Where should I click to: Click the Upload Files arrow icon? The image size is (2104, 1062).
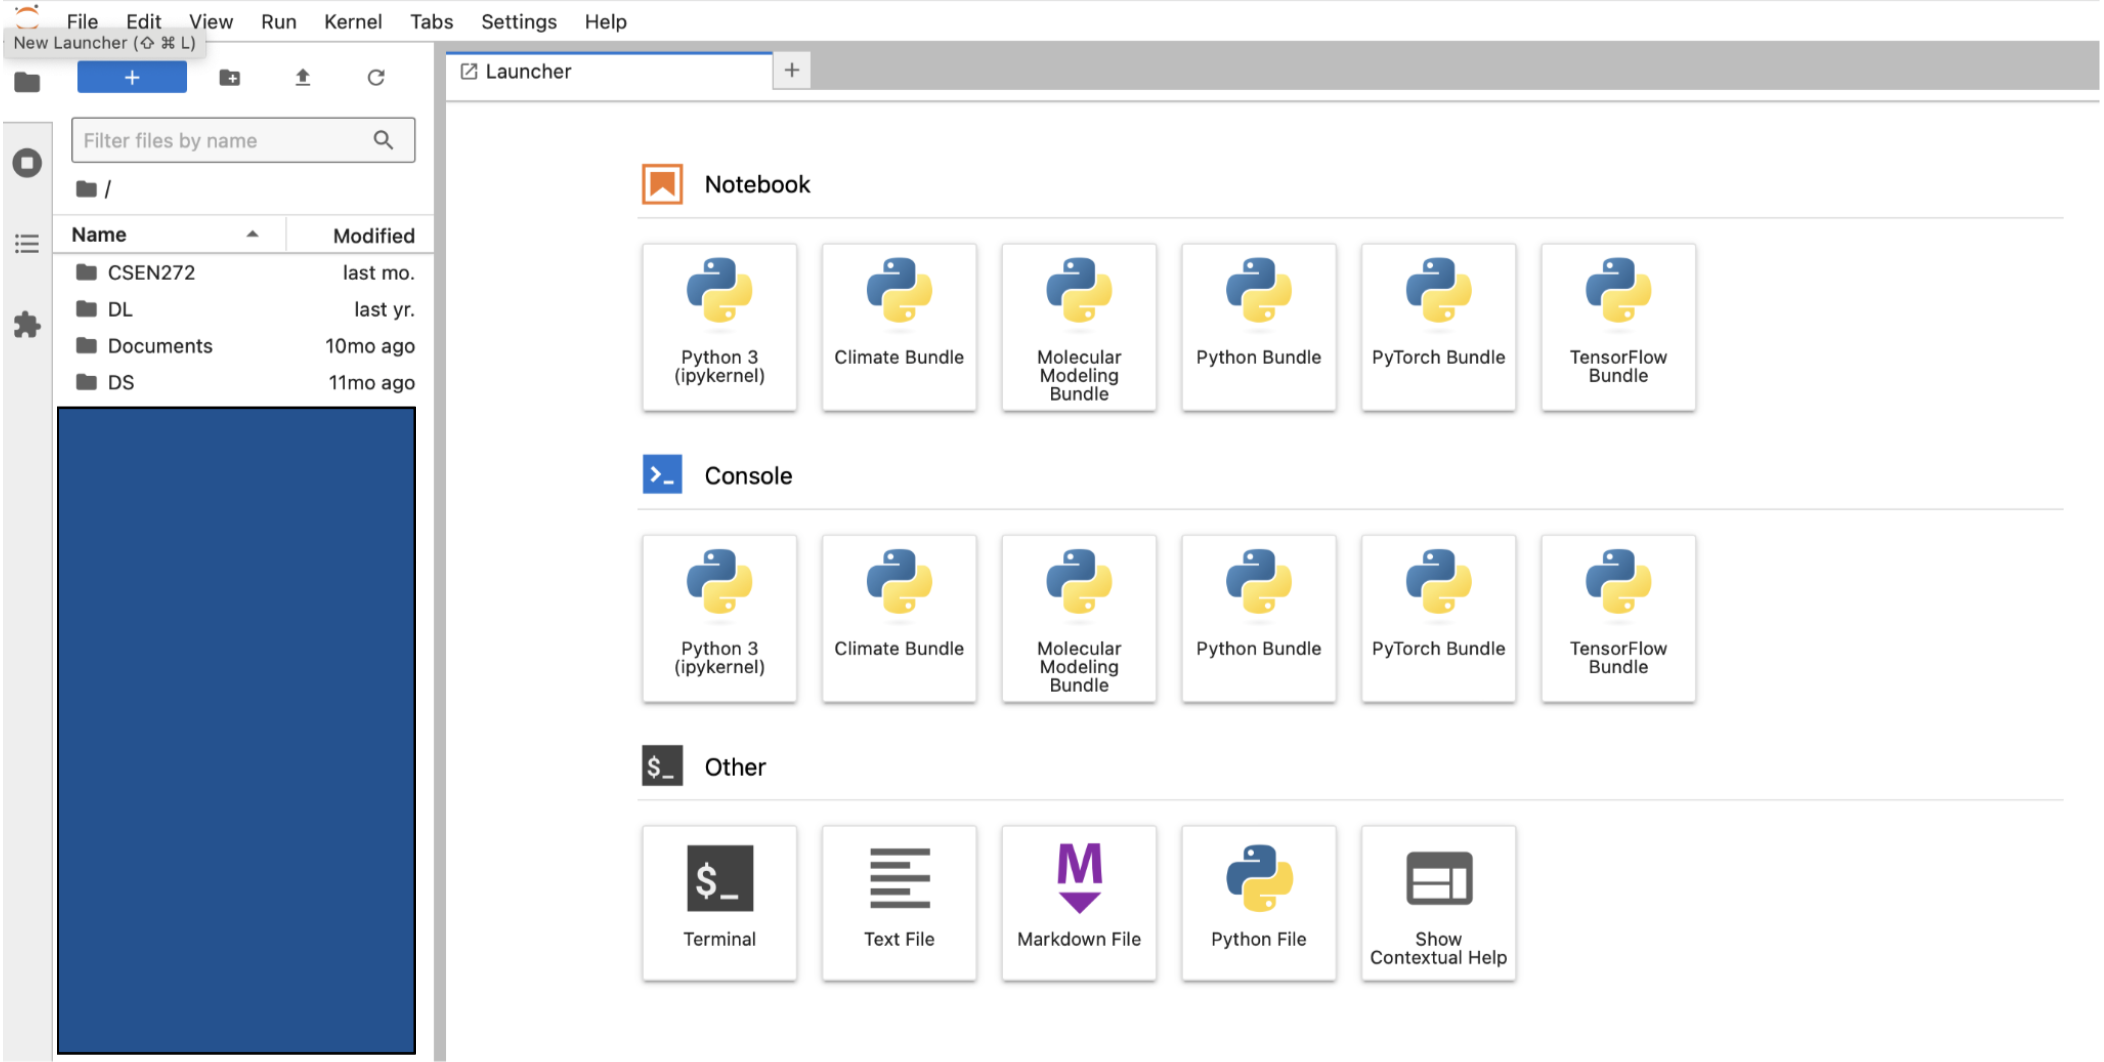tap(303, 77)
